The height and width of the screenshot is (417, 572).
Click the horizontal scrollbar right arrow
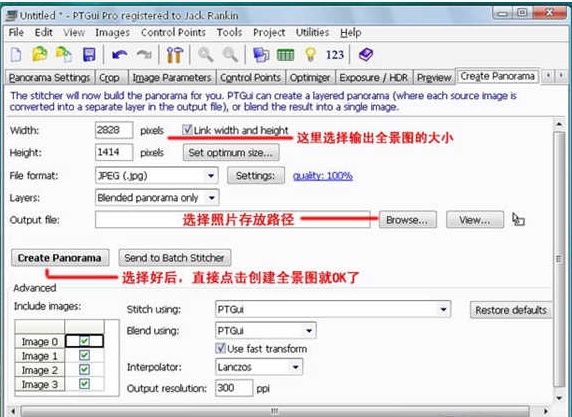(x=546, y=412)
